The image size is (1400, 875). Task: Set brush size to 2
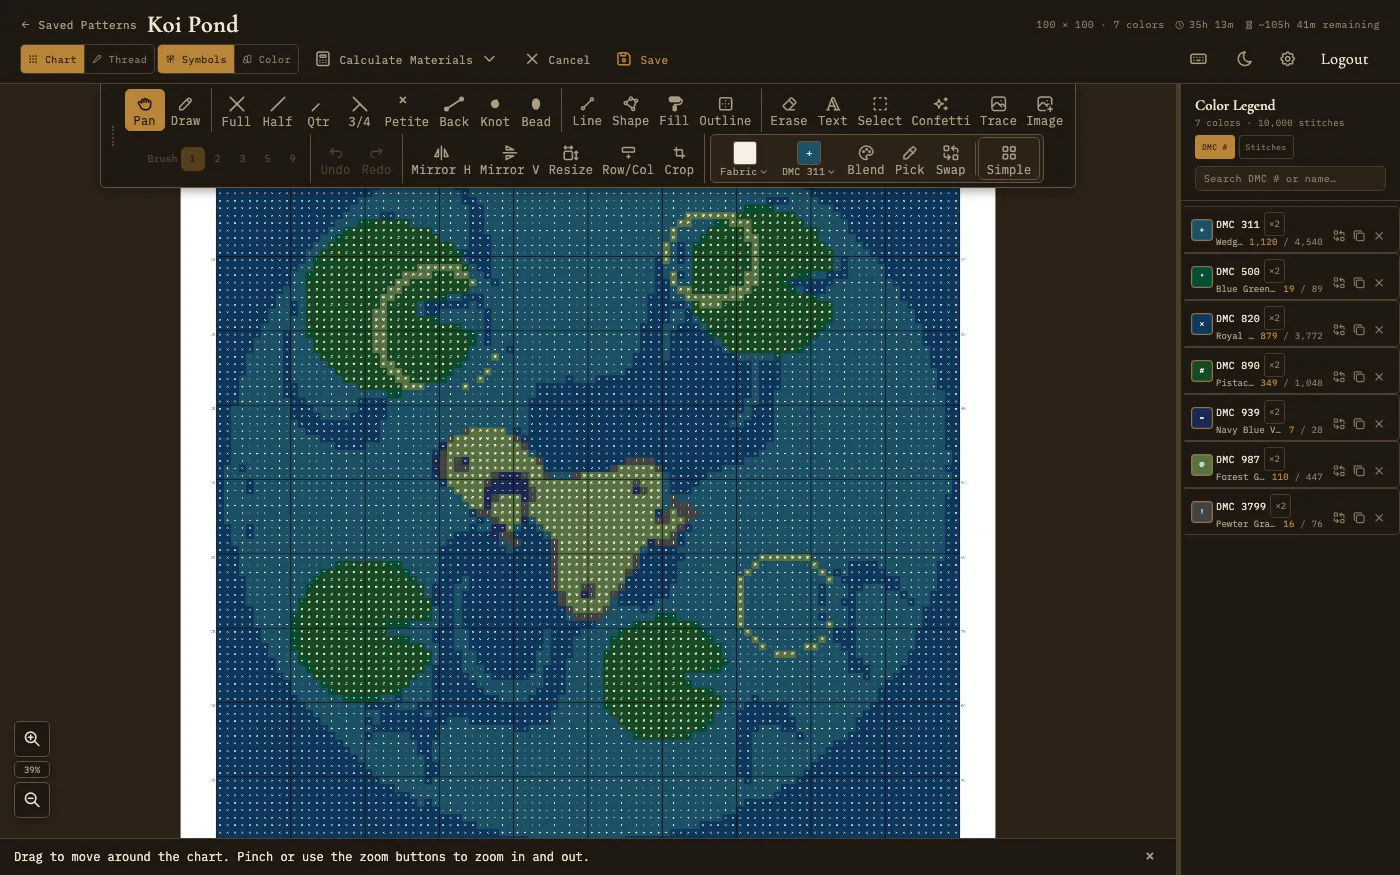click(217, 158)
